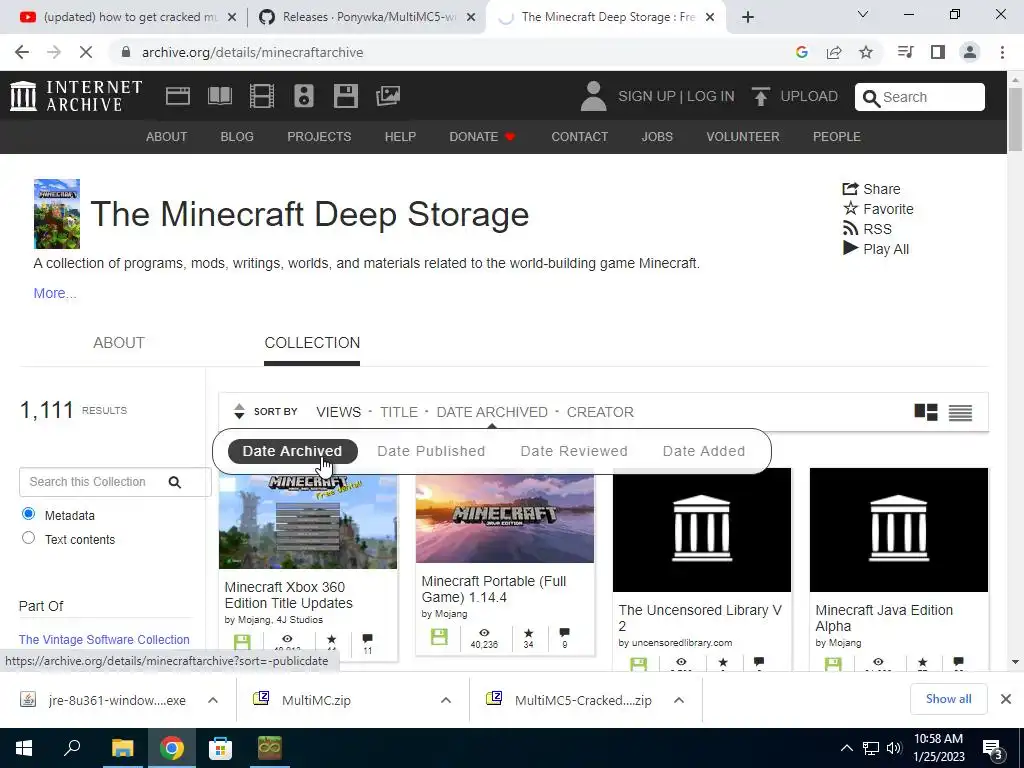Bookmark this page with star icon
The image size is (1024, 768).
(x=866, y=52)
